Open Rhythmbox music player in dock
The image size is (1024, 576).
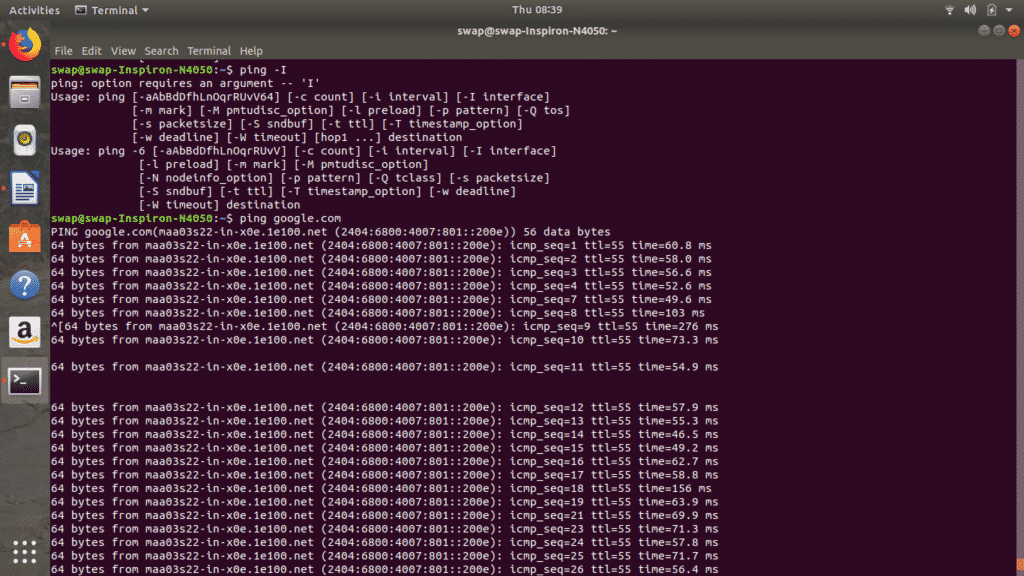[x=25, y=140]
